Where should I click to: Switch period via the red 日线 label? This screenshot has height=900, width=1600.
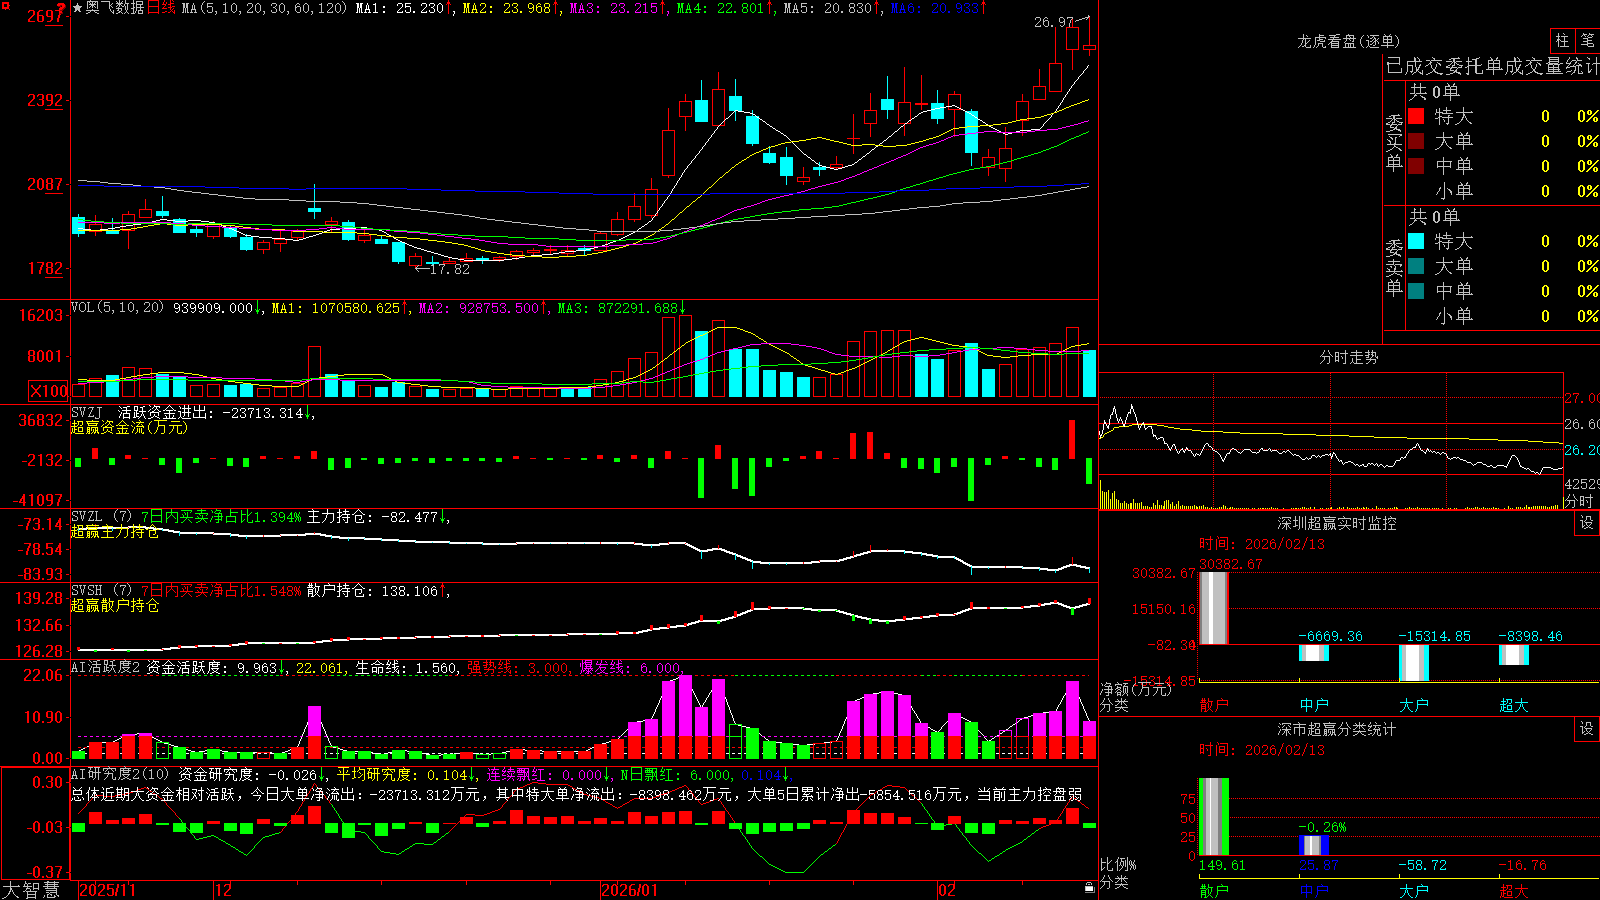[x=161, y=8]
